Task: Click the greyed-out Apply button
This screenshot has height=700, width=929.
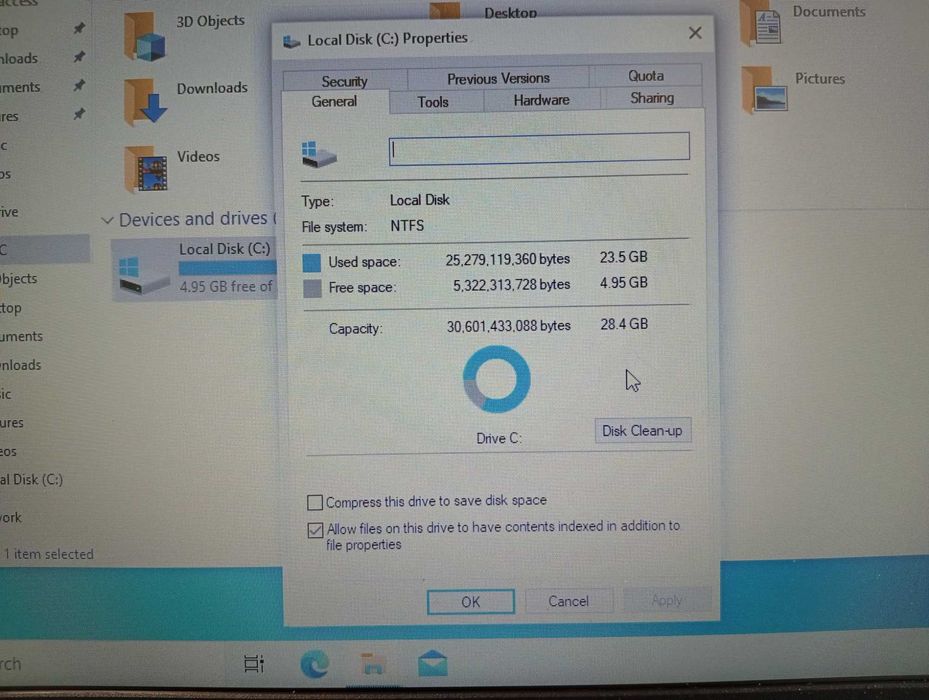Action: (667, 600)
